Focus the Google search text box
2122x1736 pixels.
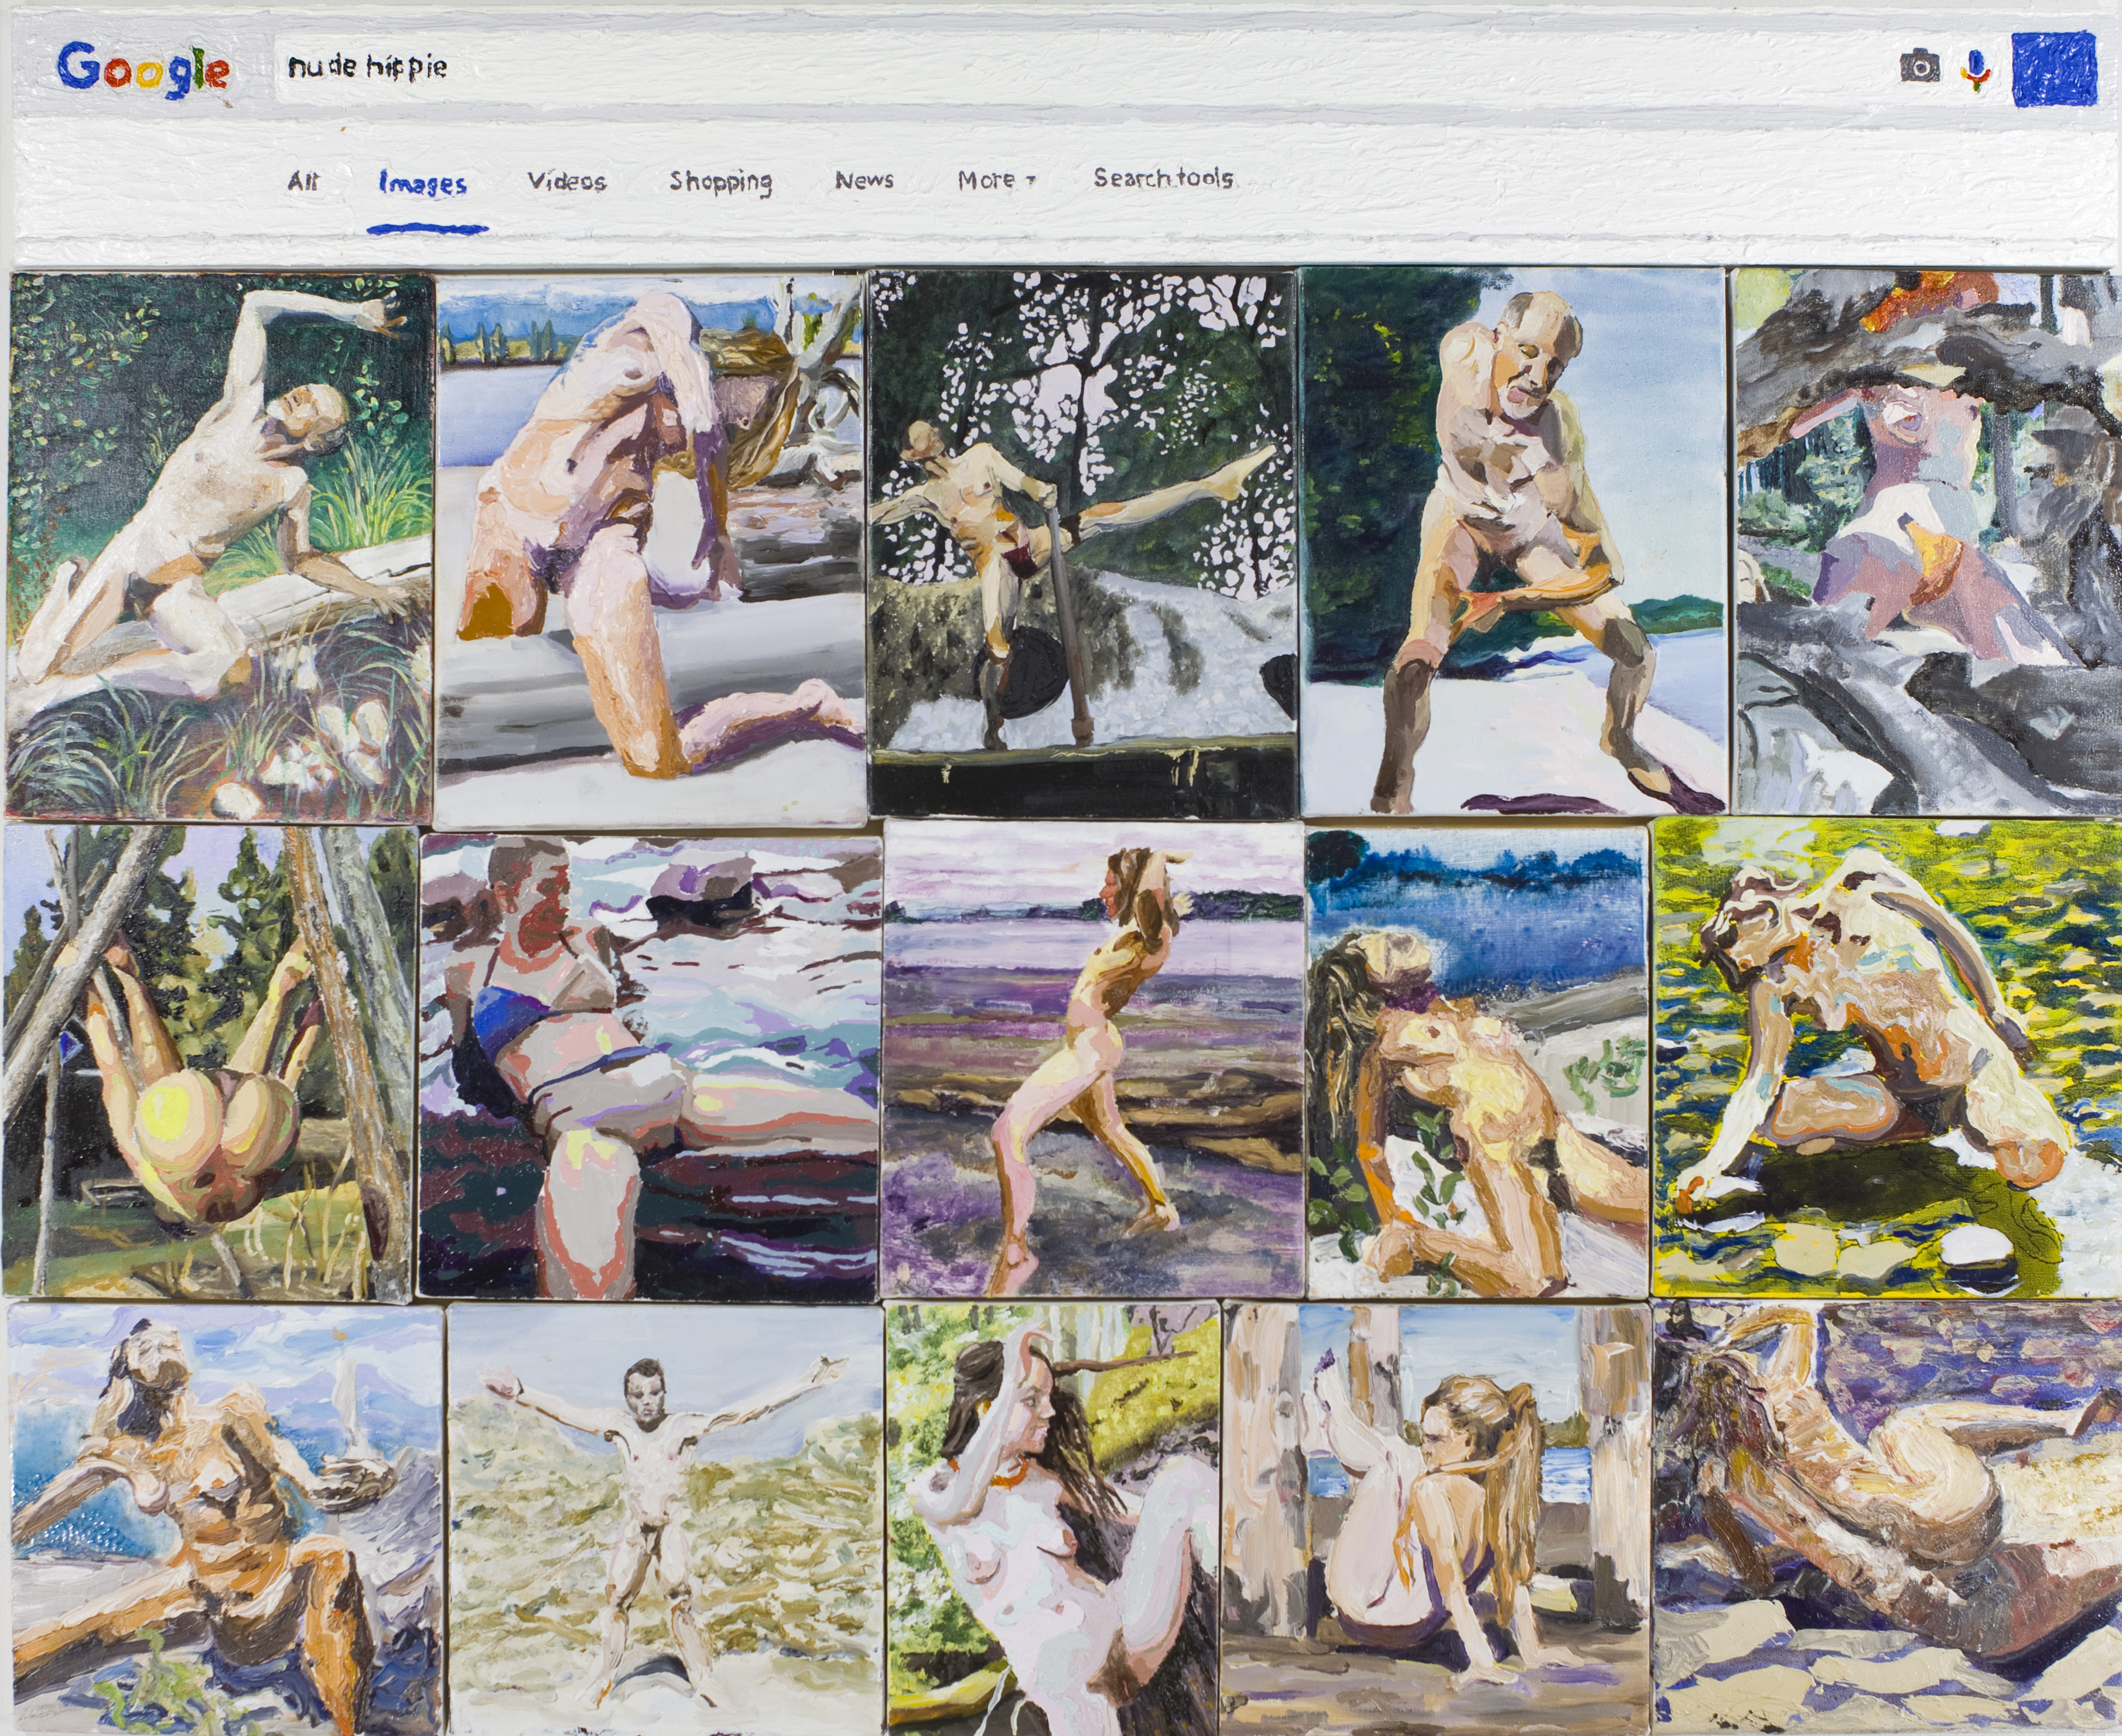(x=1075, y=69)
